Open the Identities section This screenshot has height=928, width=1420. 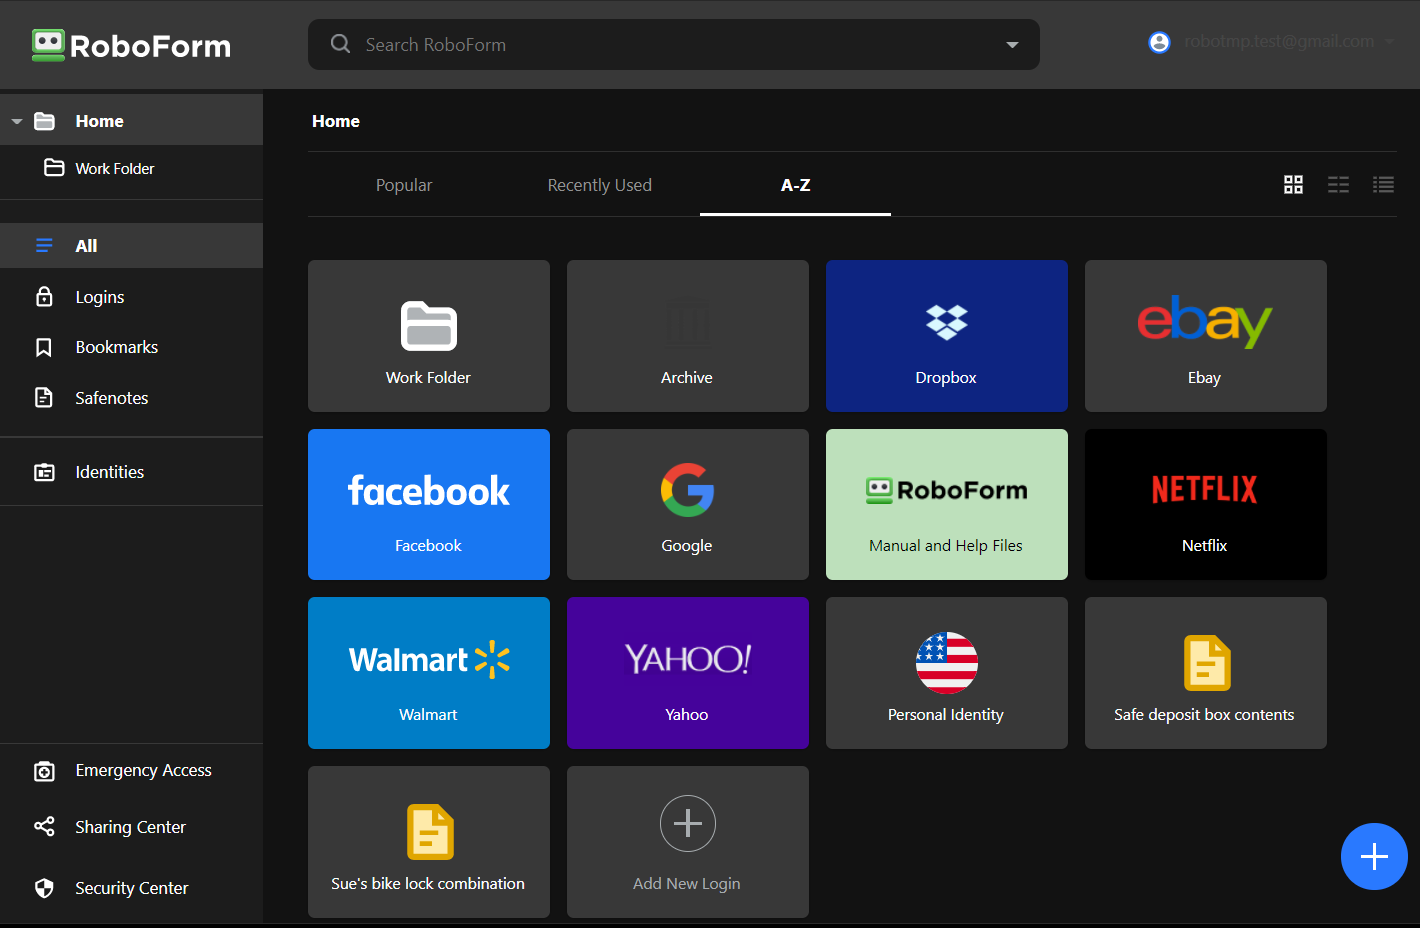point(109,471)
